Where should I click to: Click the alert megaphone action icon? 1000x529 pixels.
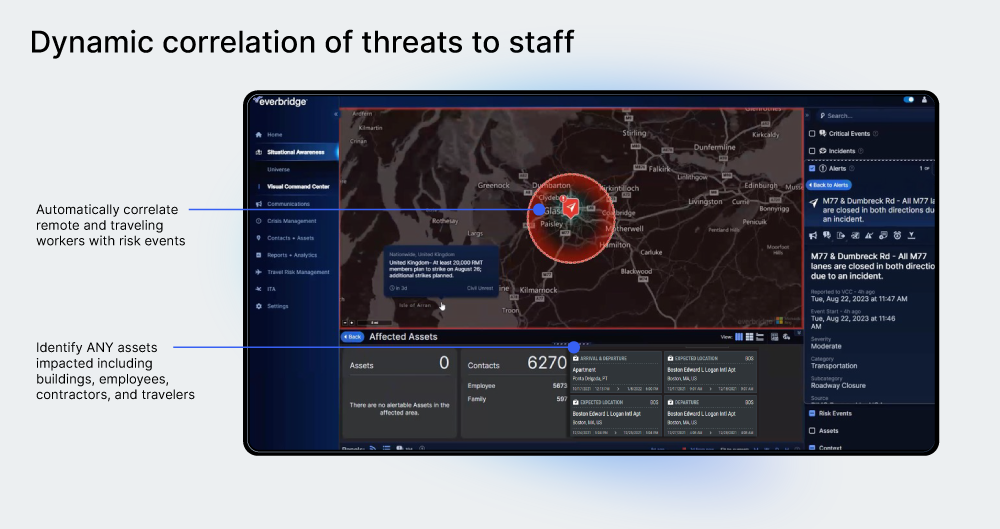pyautogui.click(x=813, y=235)
